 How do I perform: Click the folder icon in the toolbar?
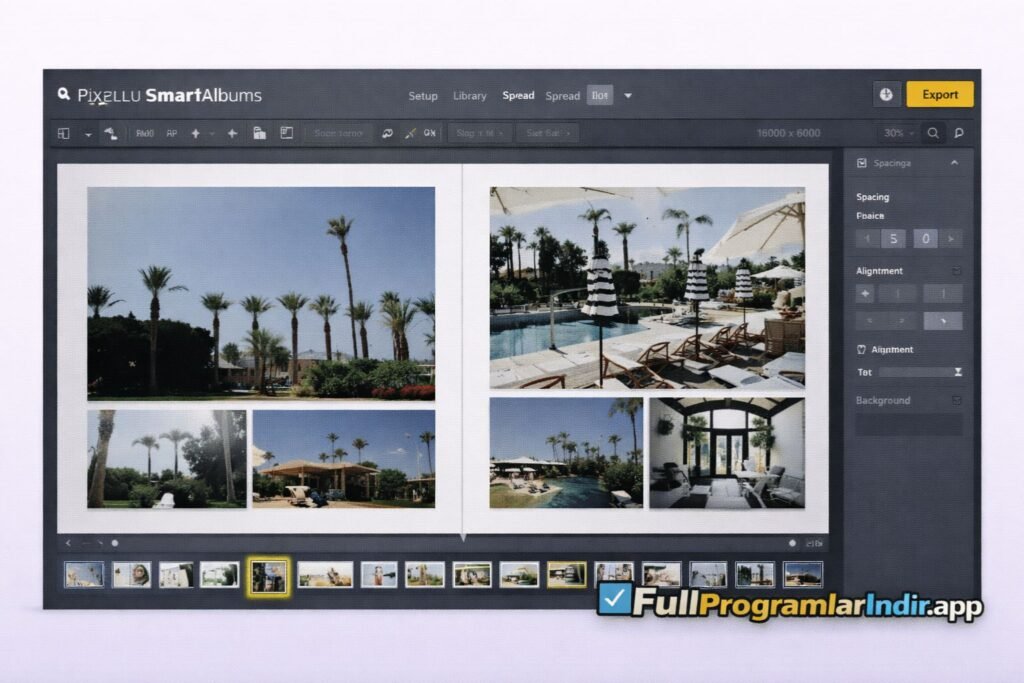(x=259, y=133)
